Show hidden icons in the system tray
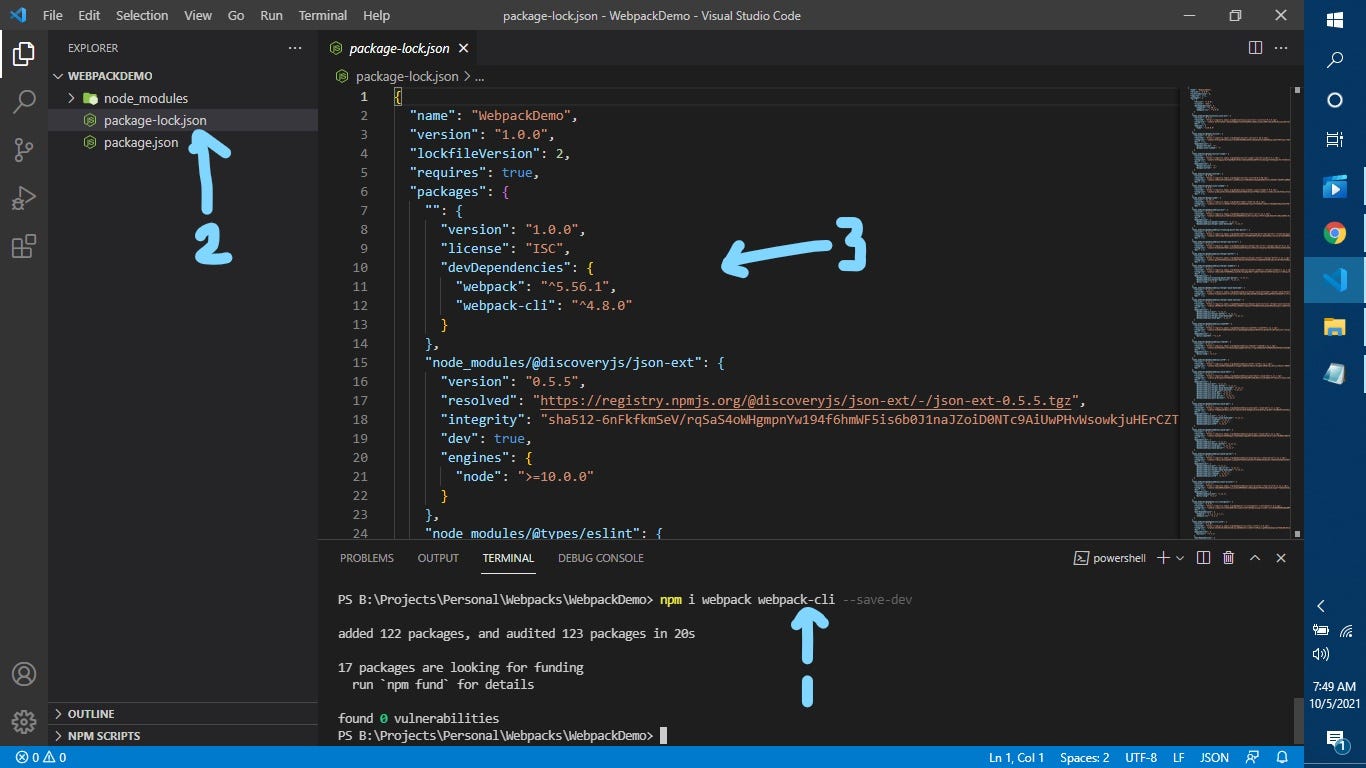 (x=1321, y=605)
